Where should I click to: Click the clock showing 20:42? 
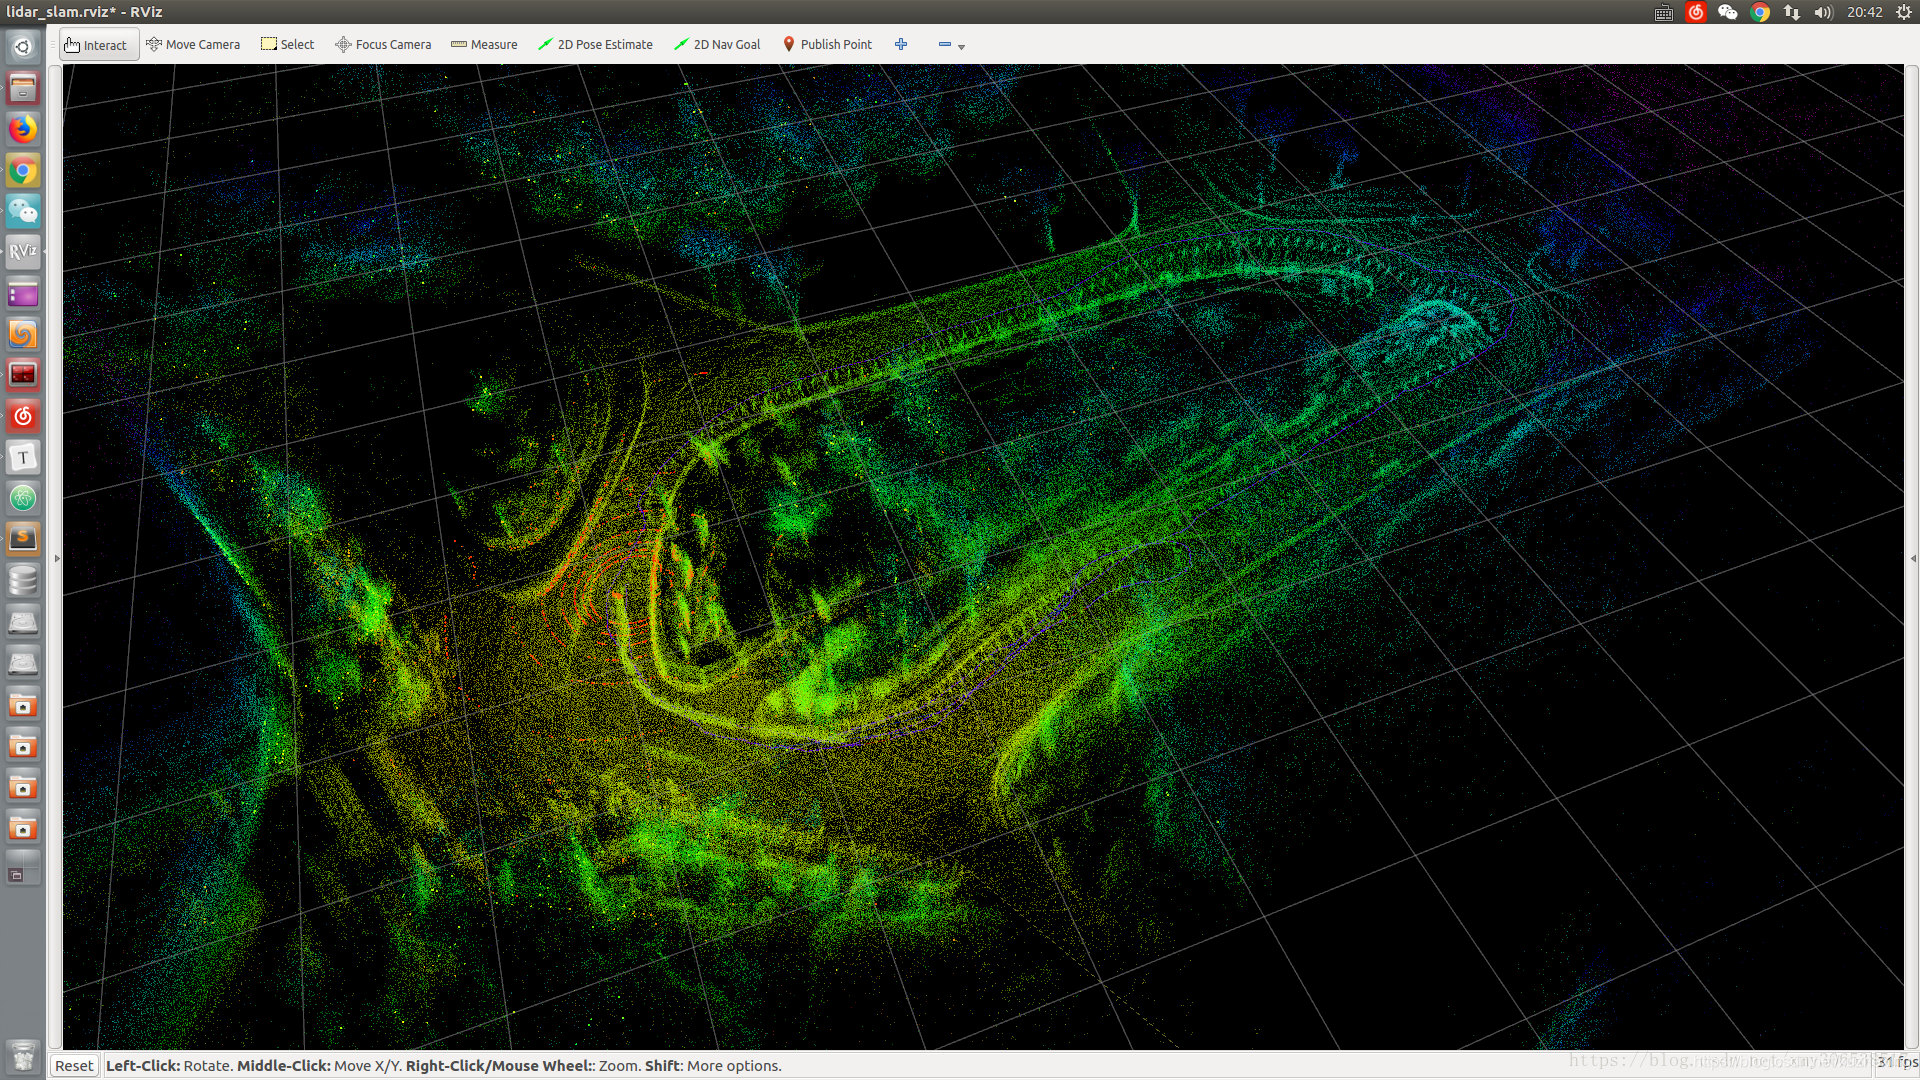point(1864,12)
